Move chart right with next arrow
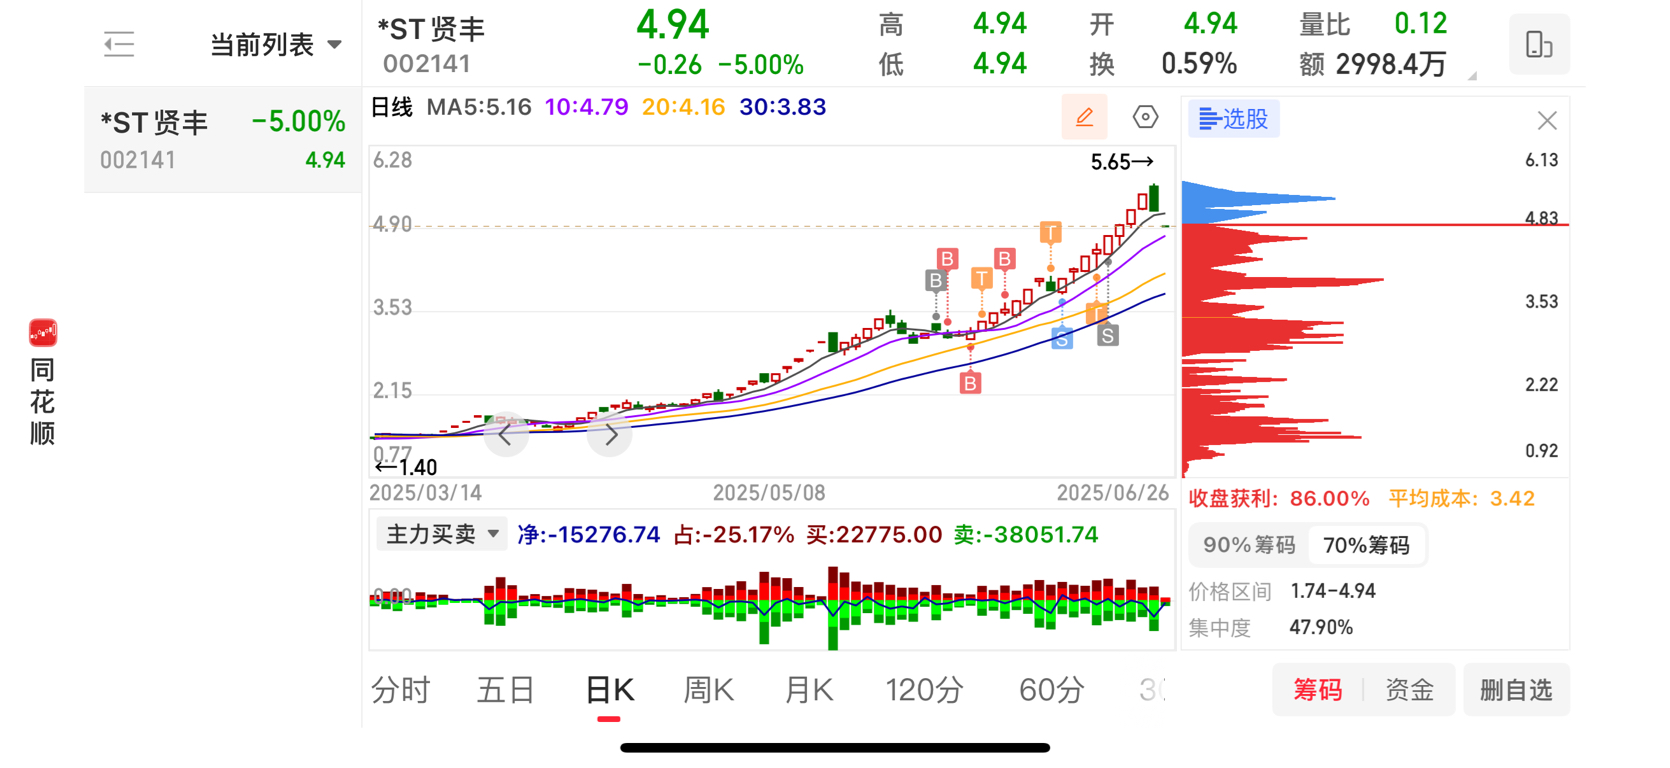 click(x=610, y=435)
